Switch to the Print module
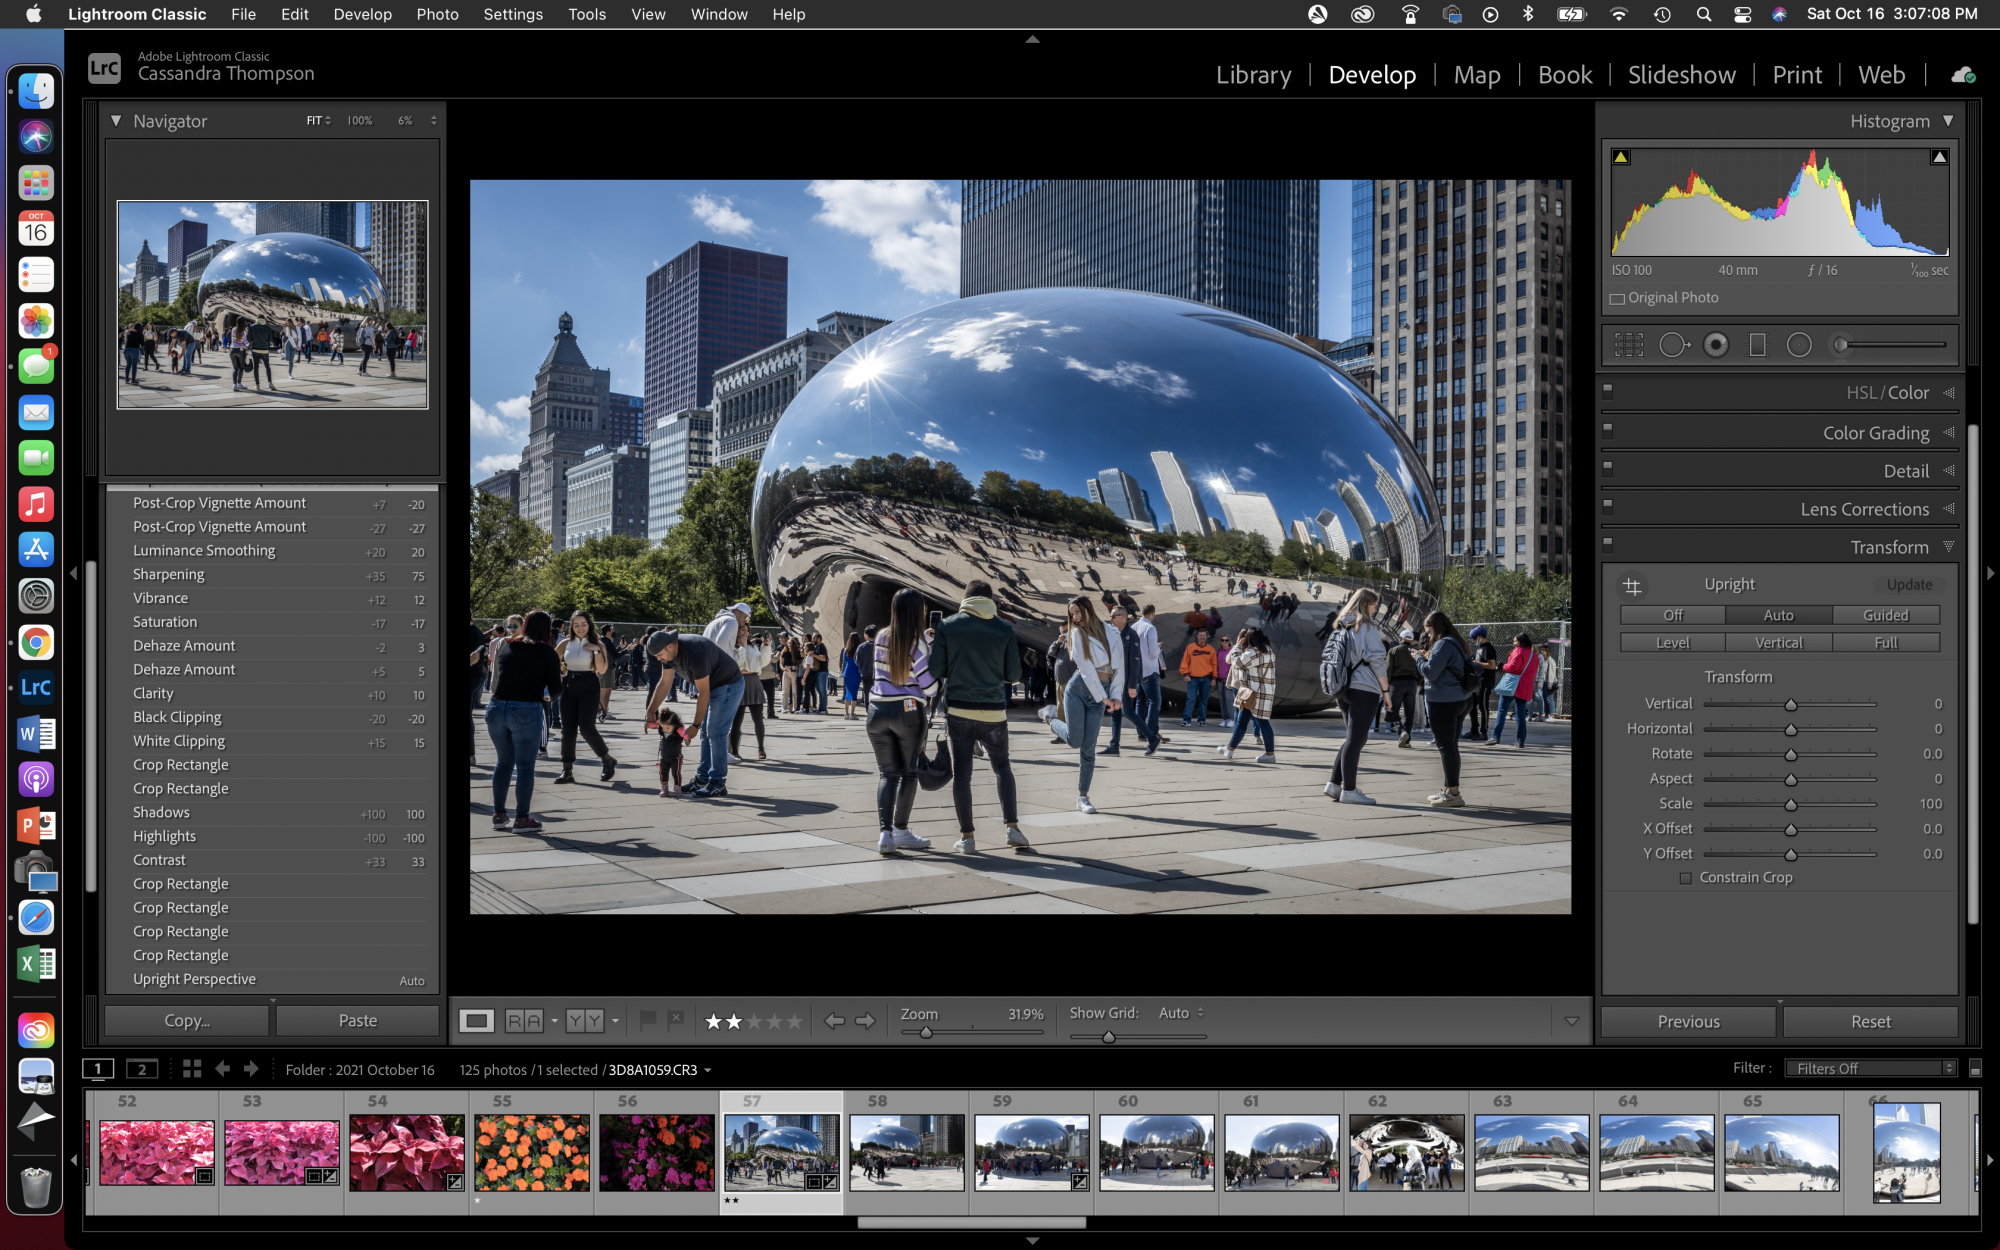The height and width of the screenshot is (1250, 2000). click(1797, 75)
